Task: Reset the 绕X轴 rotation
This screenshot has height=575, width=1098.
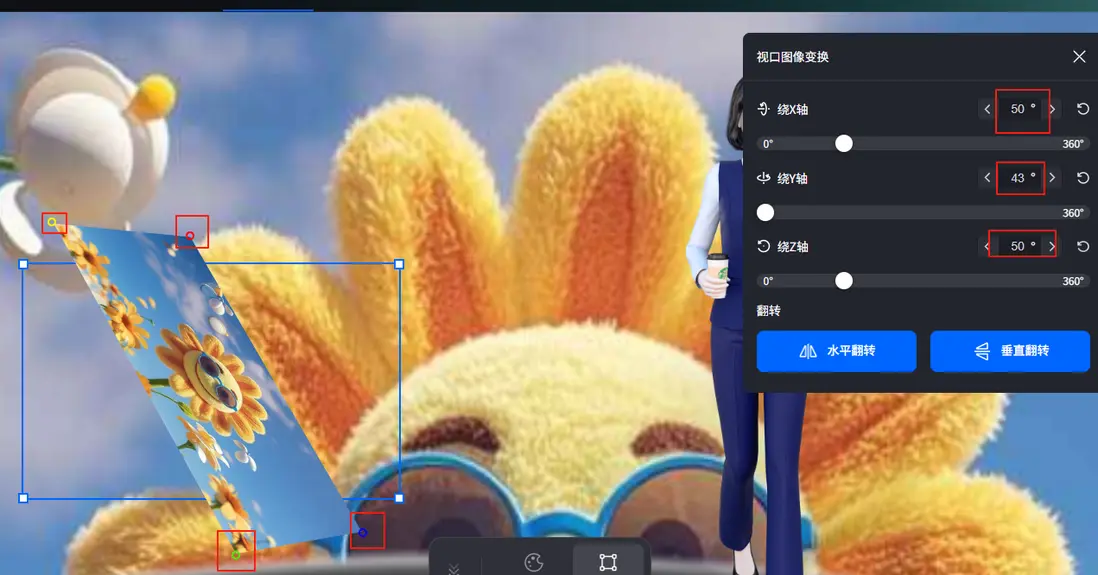Action: [x=1083, y=109]
